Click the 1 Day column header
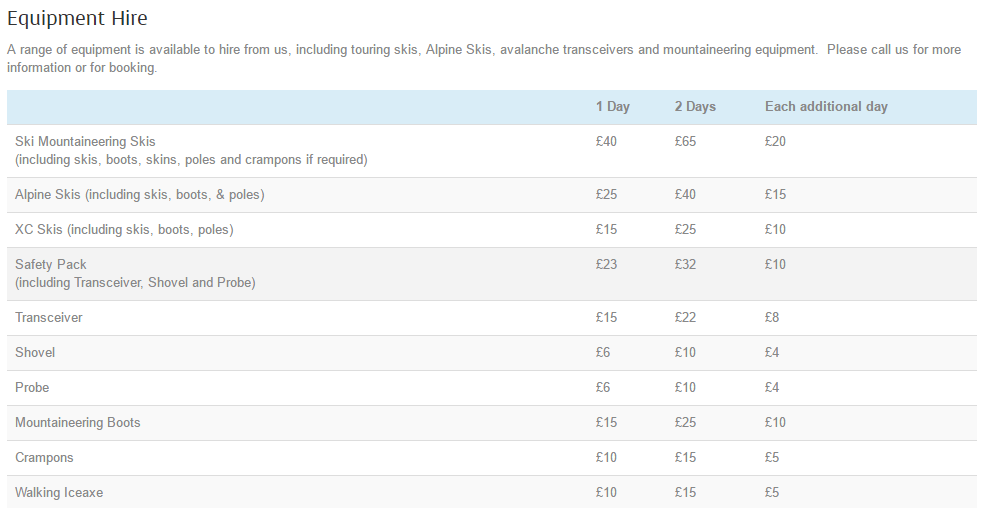The image size is (987, 508). 613,107
